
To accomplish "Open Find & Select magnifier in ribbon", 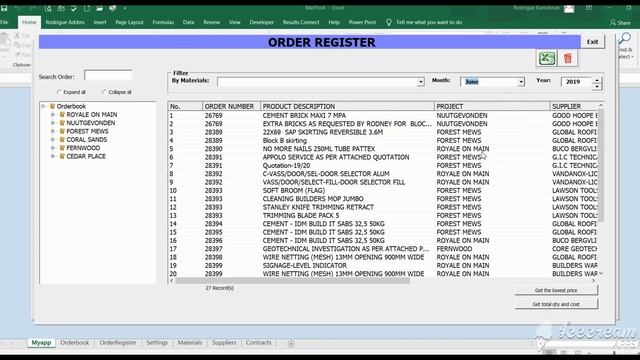I will 625,39.
